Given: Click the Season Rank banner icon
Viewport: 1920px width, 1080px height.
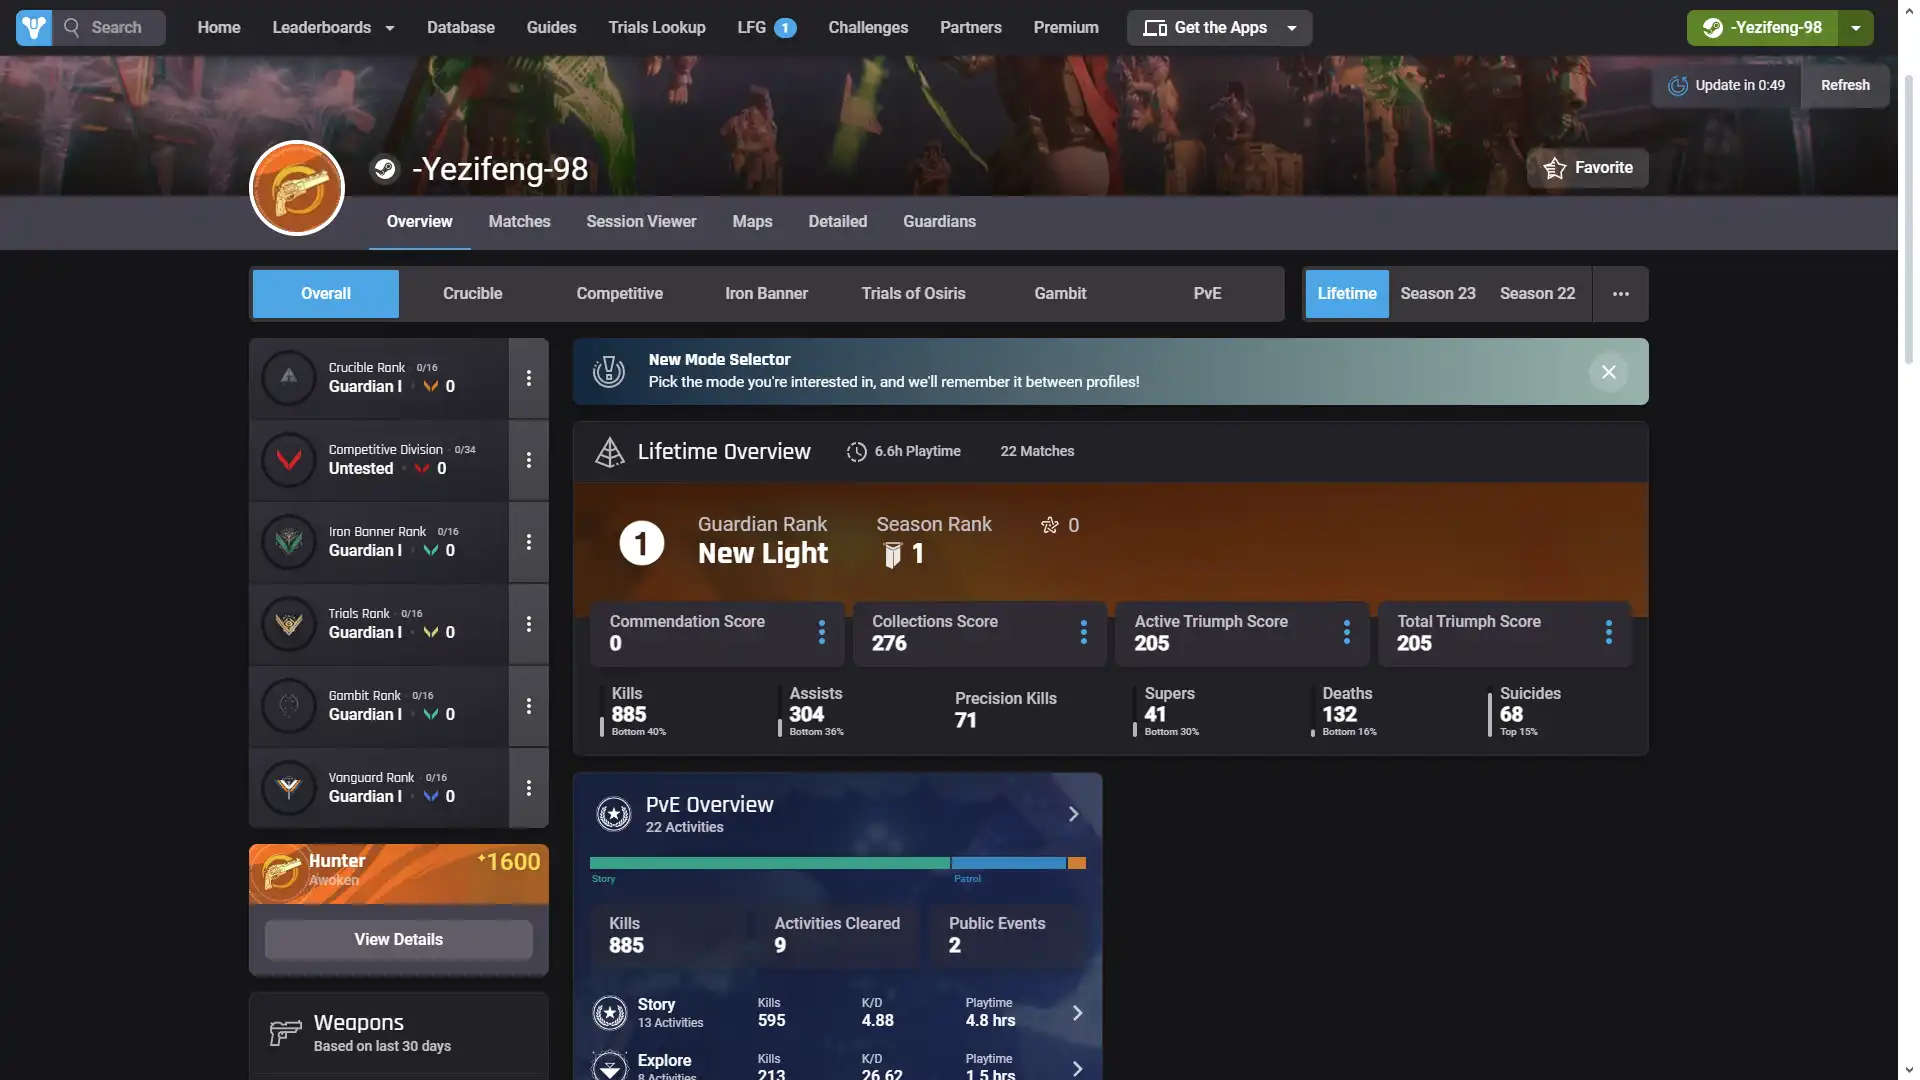Looking at the screenshot, I should click(892, 555).
